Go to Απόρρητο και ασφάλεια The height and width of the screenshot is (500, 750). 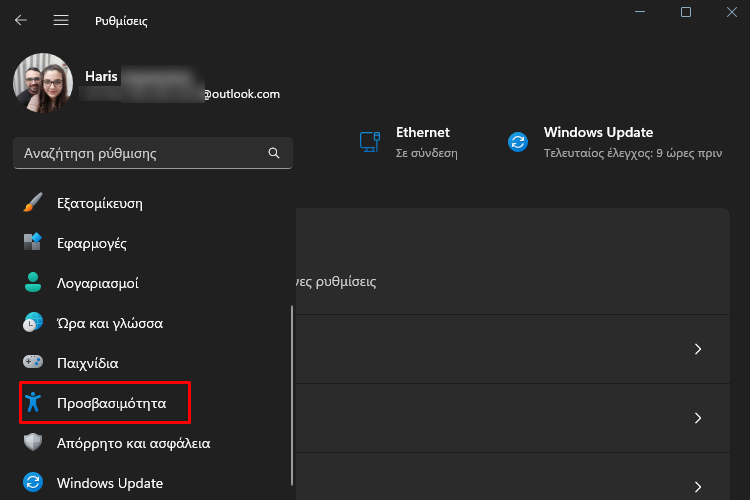pyautogui.click(x=133, y=443)
